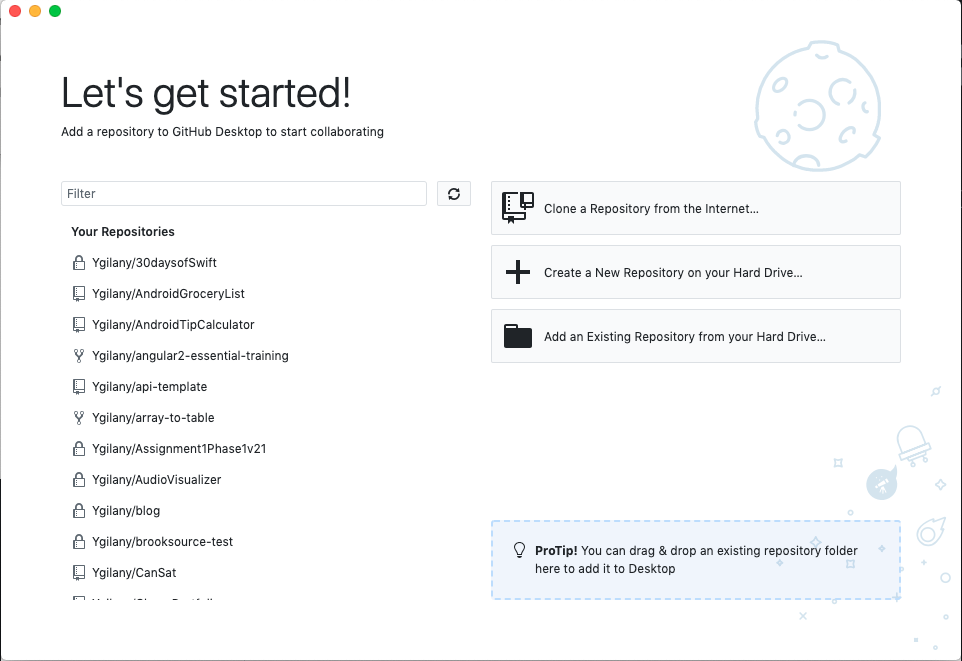962x661 pixels.
Task: Click the plus icon for new repository
Action: (518, 272)
